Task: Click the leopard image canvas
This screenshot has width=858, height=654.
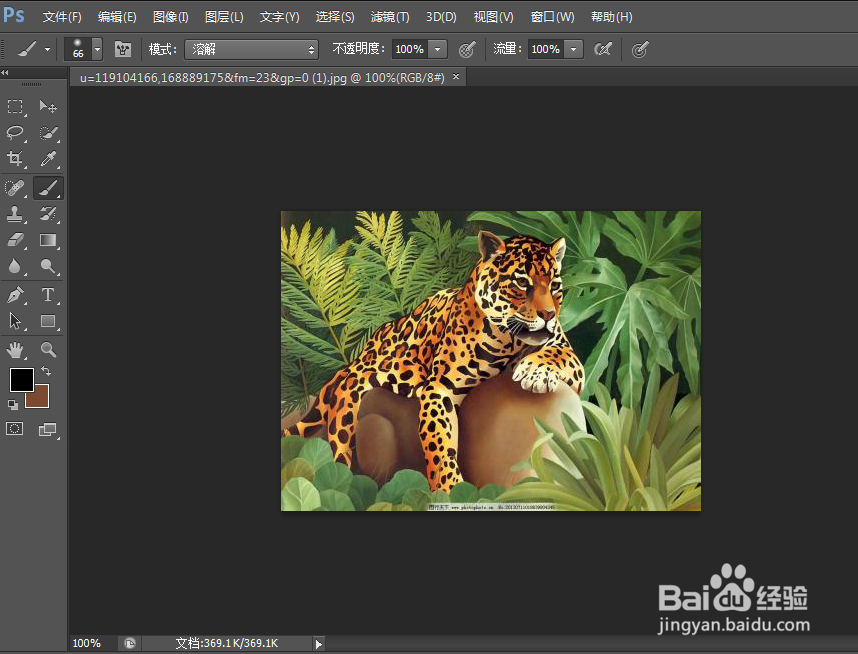Action: [491, 361]
